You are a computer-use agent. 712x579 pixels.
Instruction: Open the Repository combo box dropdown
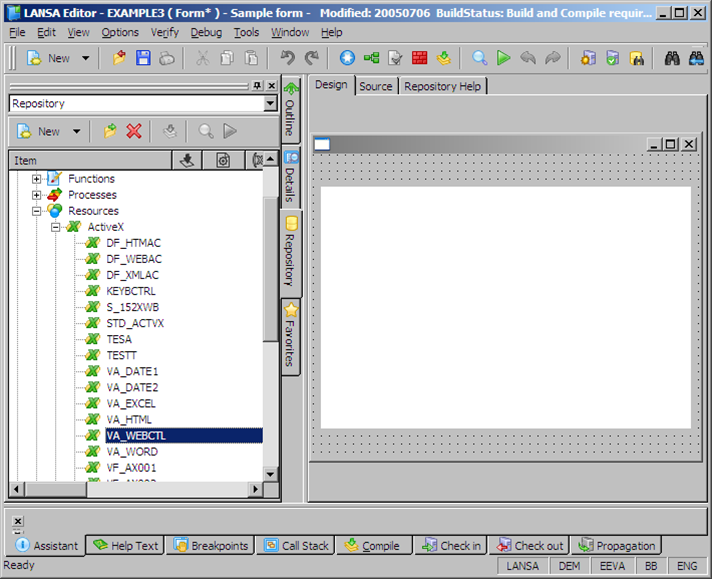coord(270,104)
